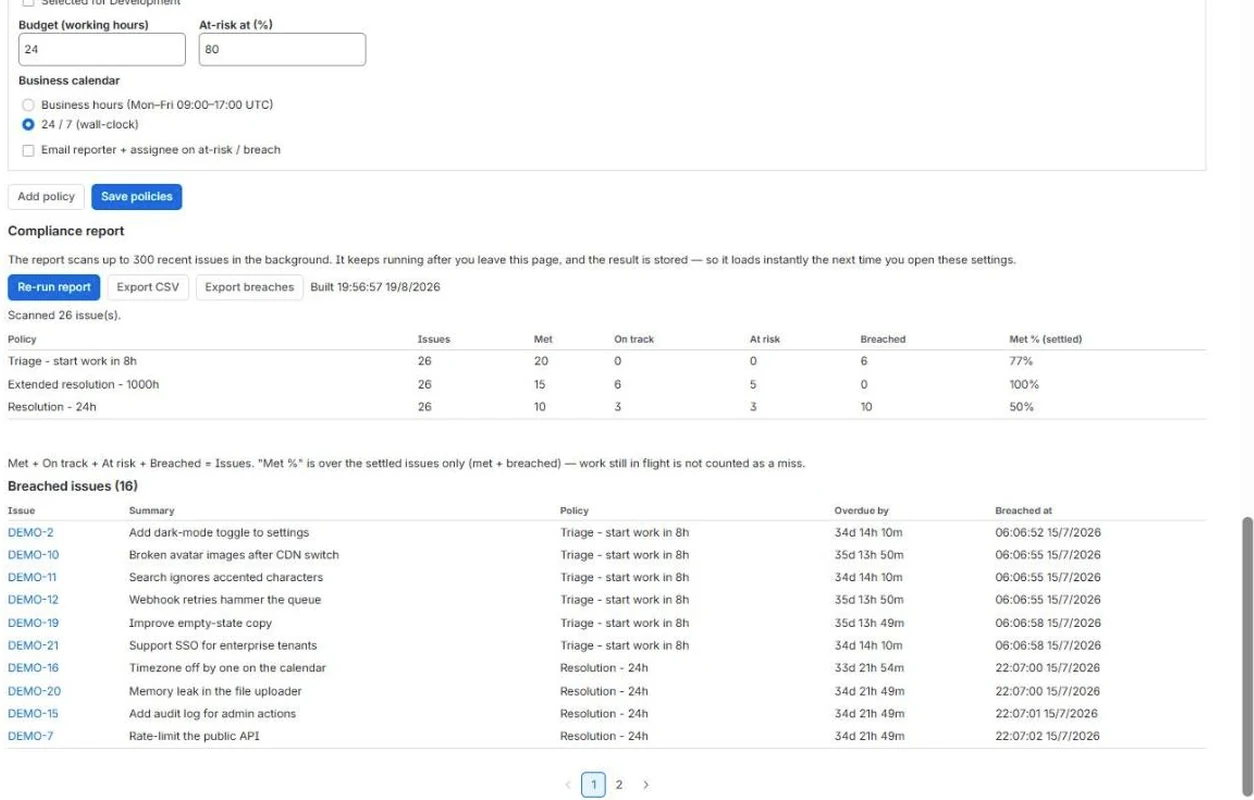Viewport: 1254px width, 800px height.
Task: Click 'Compliance report' heading
Action: point(66,231)
